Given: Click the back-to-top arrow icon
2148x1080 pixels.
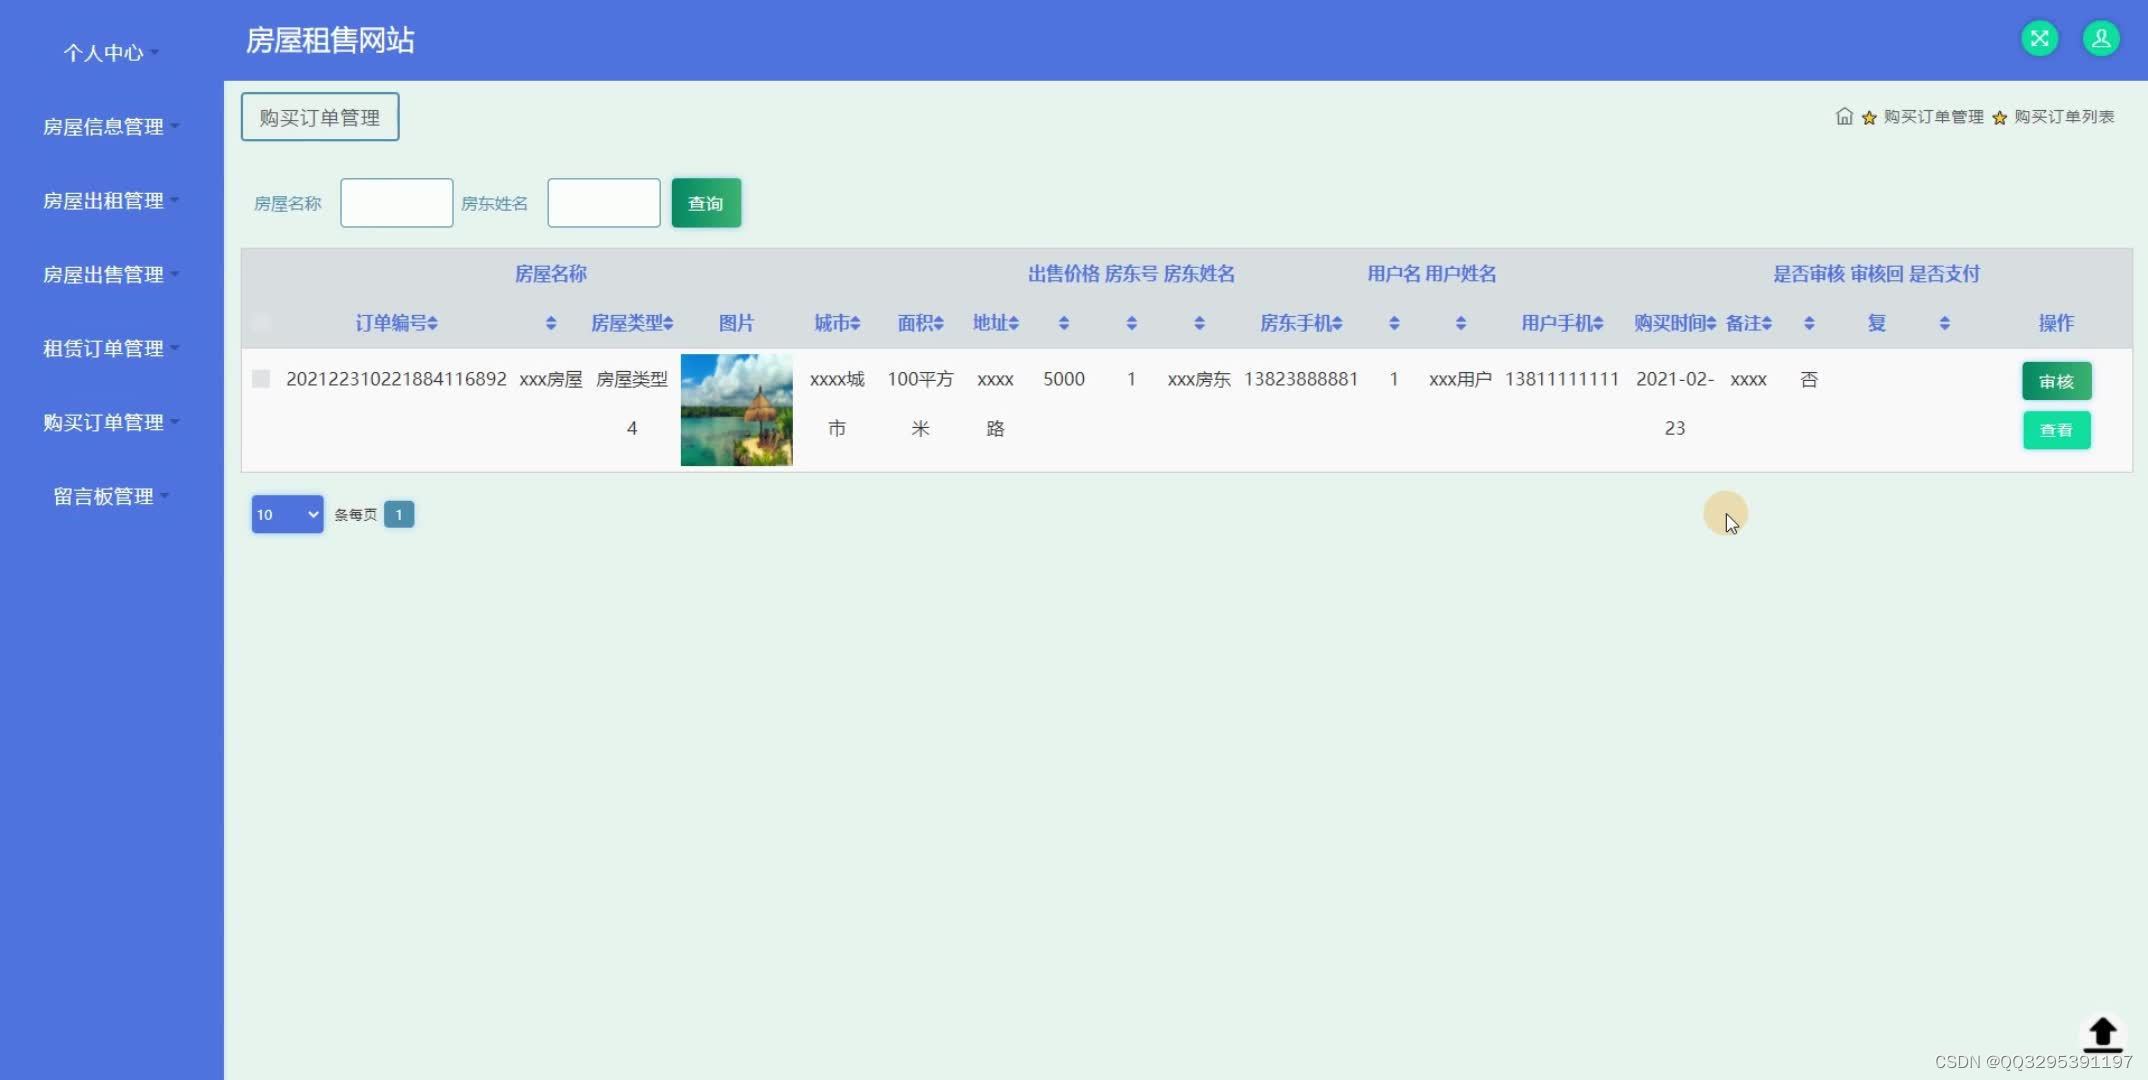Looking at the screenshot, I should tap(2102, 1034).
